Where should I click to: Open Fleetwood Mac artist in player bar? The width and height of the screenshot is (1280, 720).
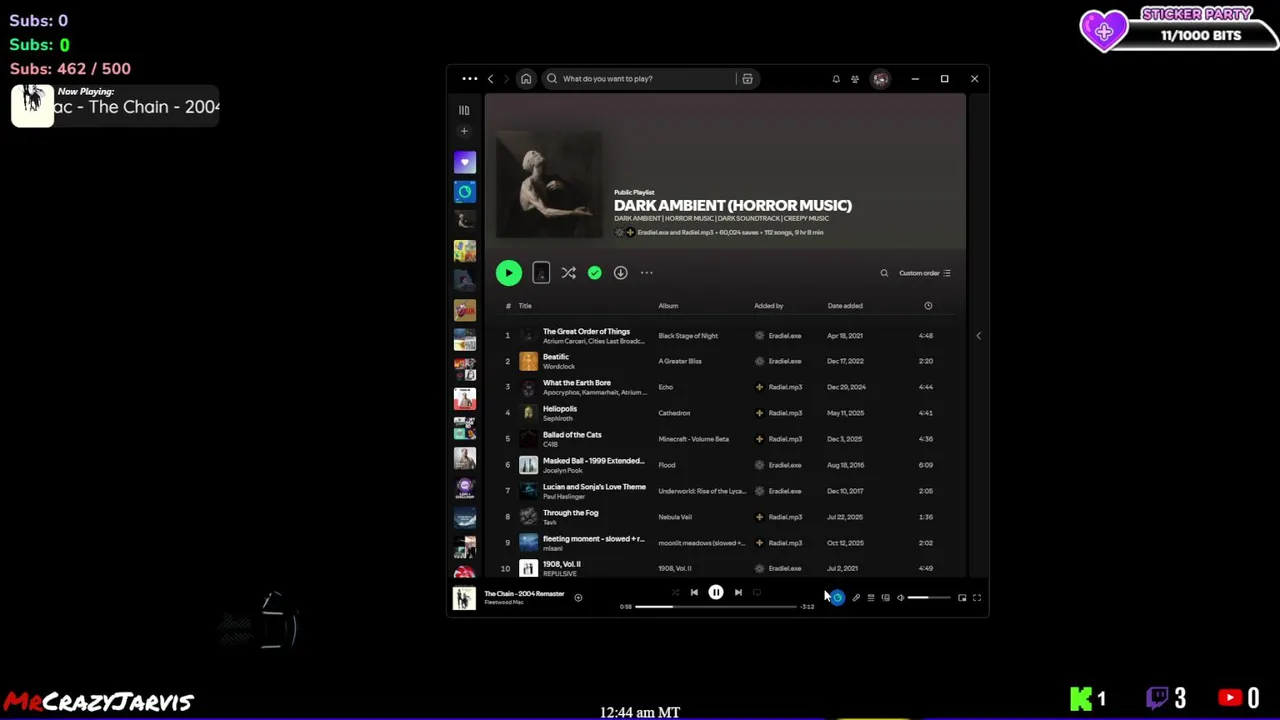(x=504, y=603)
